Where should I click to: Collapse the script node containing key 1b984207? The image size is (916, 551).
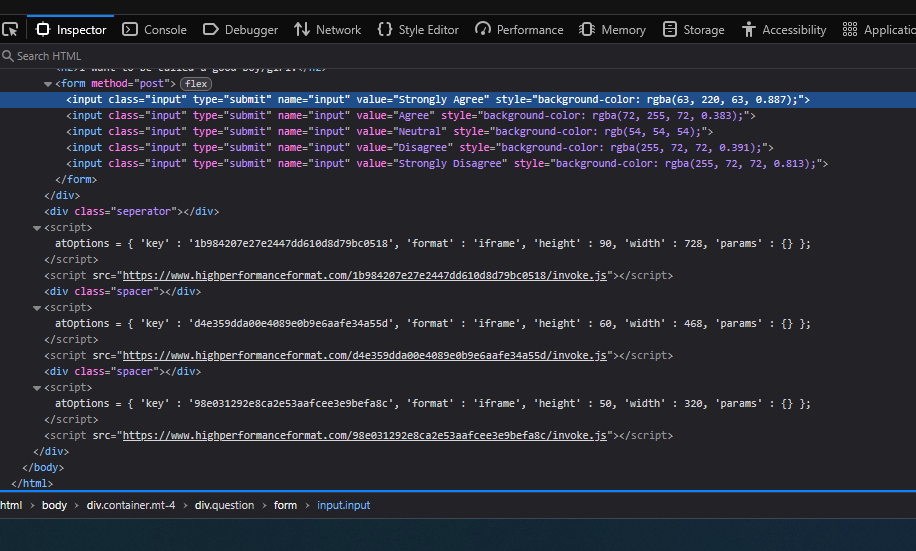(x=37, y=228)
